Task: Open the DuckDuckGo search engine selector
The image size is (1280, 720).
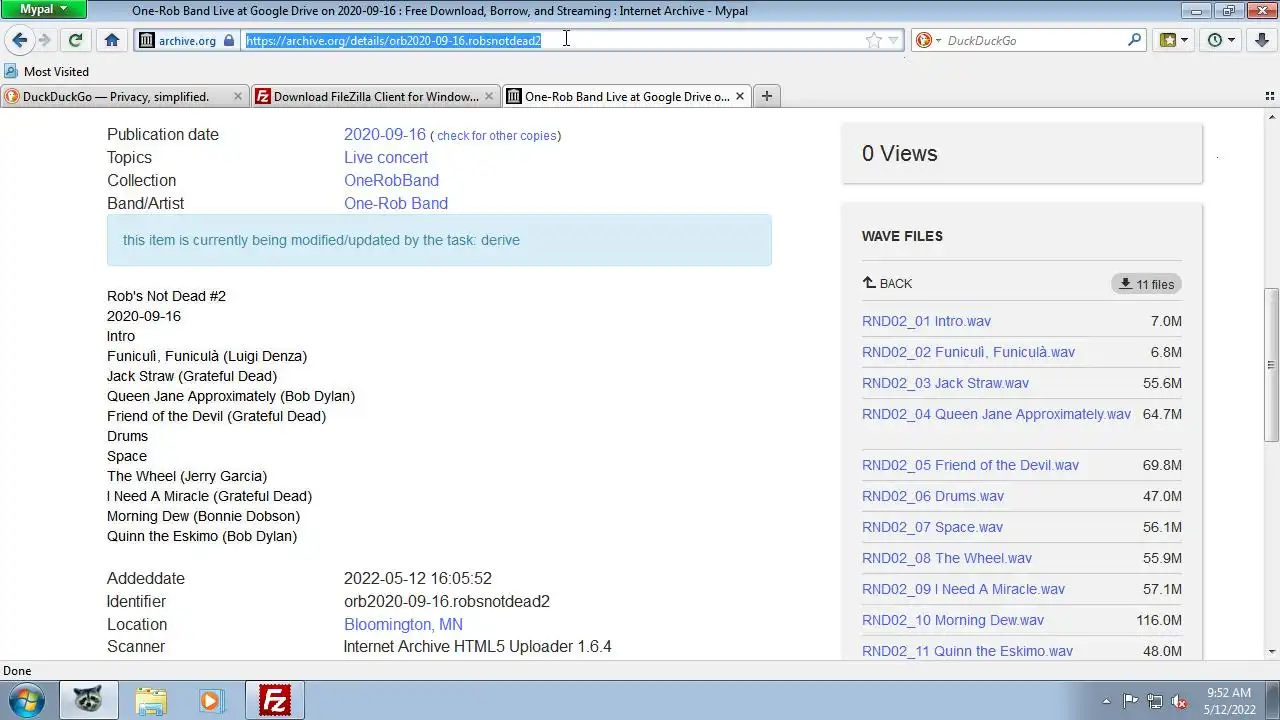Action: tap(927, 41)
